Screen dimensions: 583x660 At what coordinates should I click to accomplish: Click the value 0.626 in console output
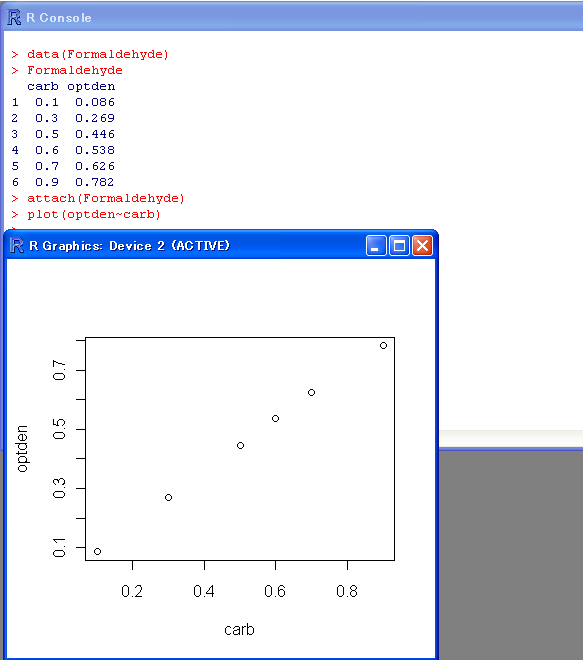click(x=95, y=166)
